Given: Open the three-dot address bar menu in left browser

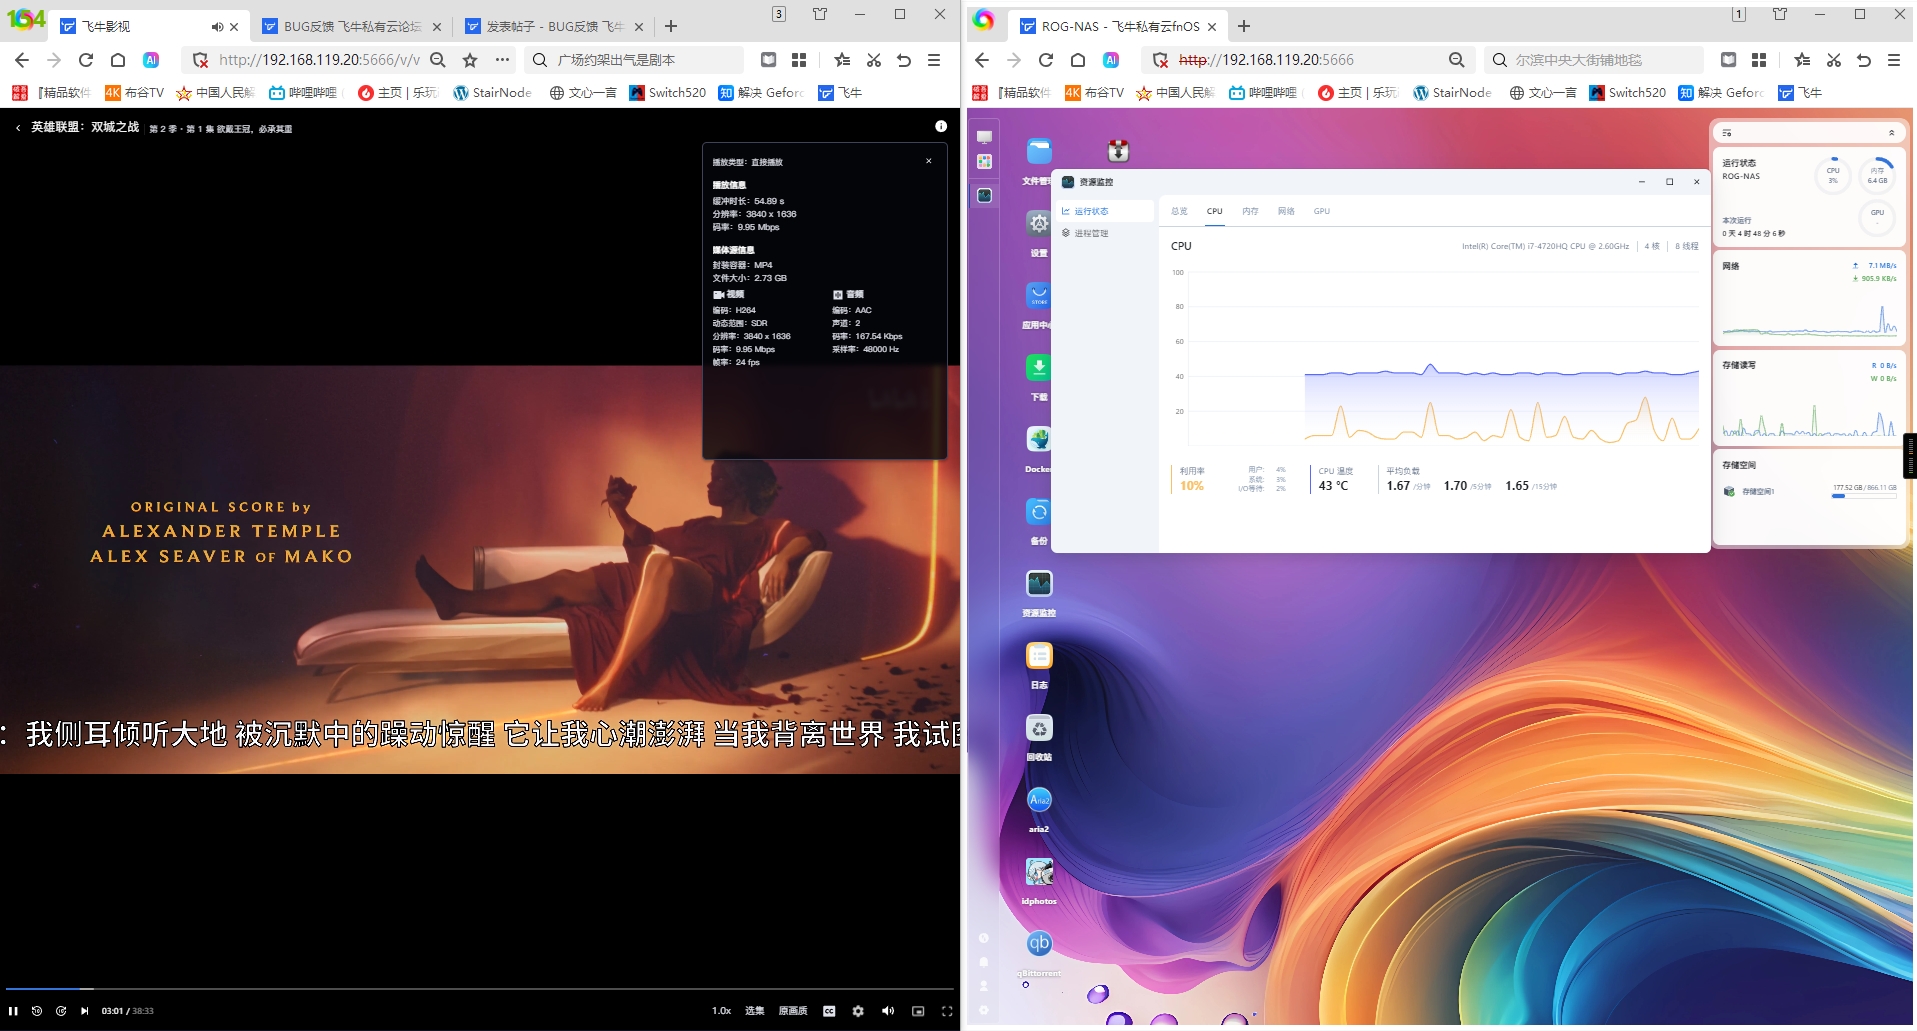Looking at the screenshot, I should tap(502, 60).
